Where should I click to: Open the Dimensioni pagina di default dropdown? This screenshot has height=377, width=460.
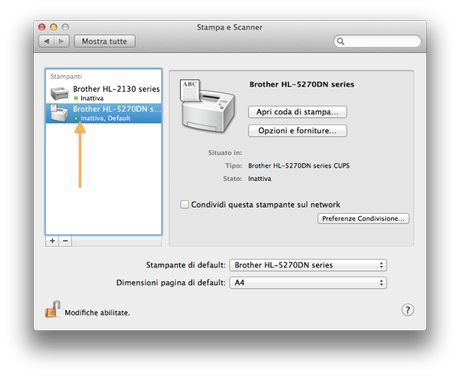click(308, 283)
